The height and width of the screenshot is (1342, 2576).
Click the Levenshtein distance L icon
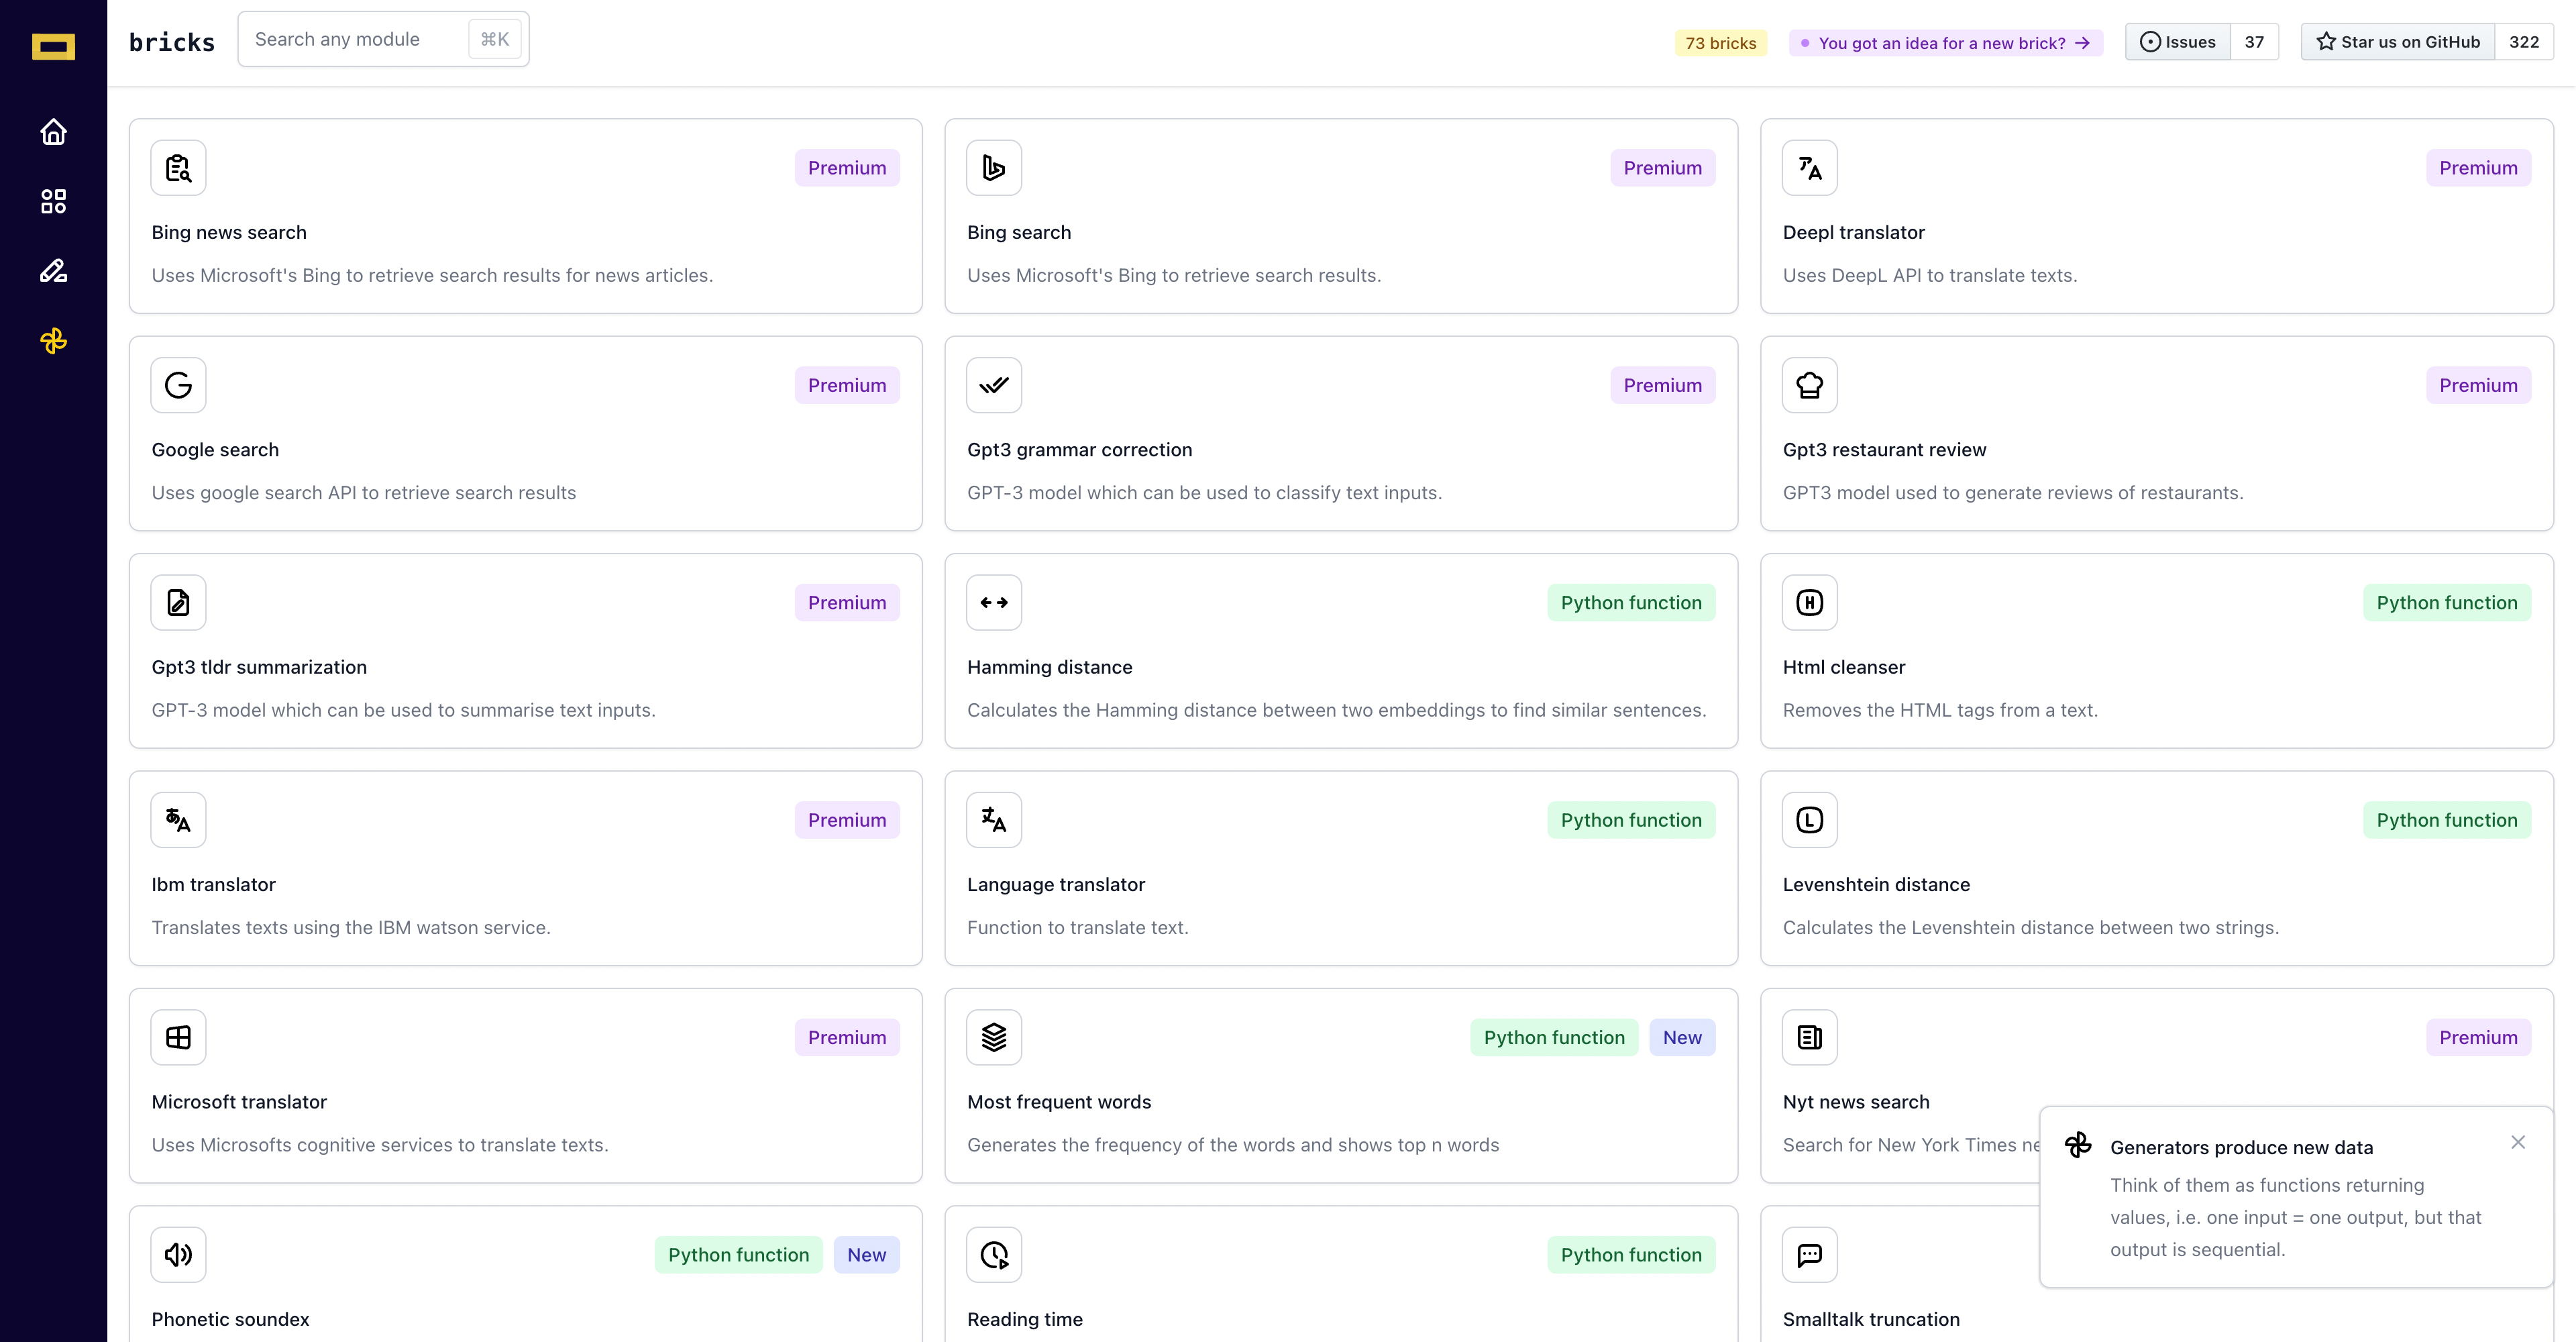point(1810,820)
